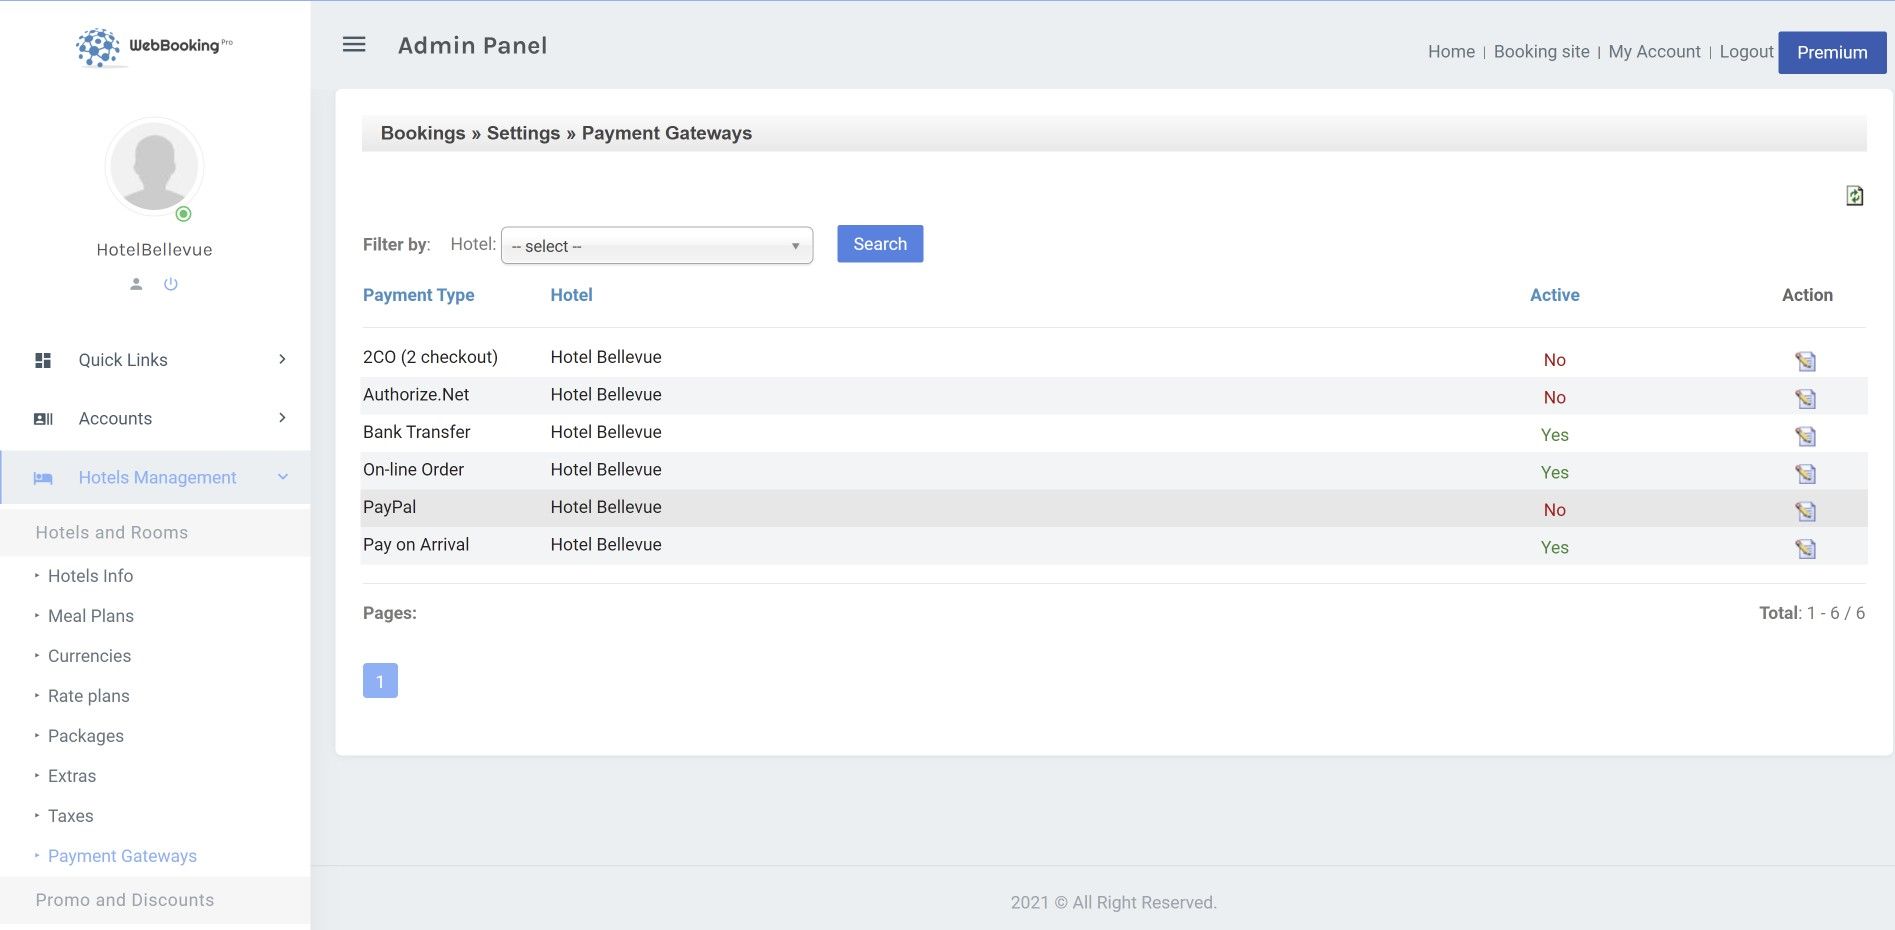Click the Logout link
This screenshot has height=930, width=1895.
click(x=1746, y=52)
